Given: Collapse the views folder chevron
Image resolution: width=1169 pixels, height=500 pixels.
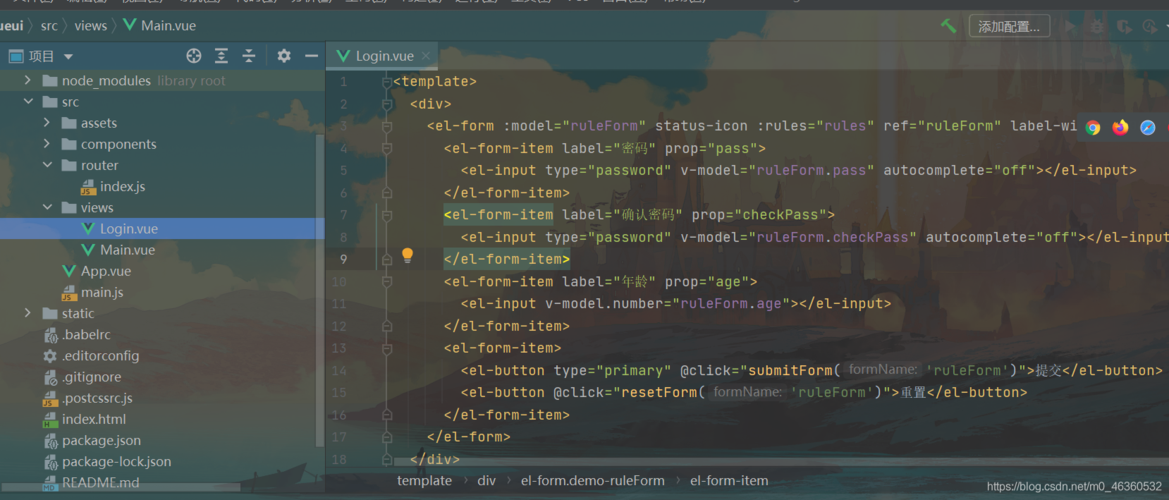Looking at the screenshot, I should (46, 207).
